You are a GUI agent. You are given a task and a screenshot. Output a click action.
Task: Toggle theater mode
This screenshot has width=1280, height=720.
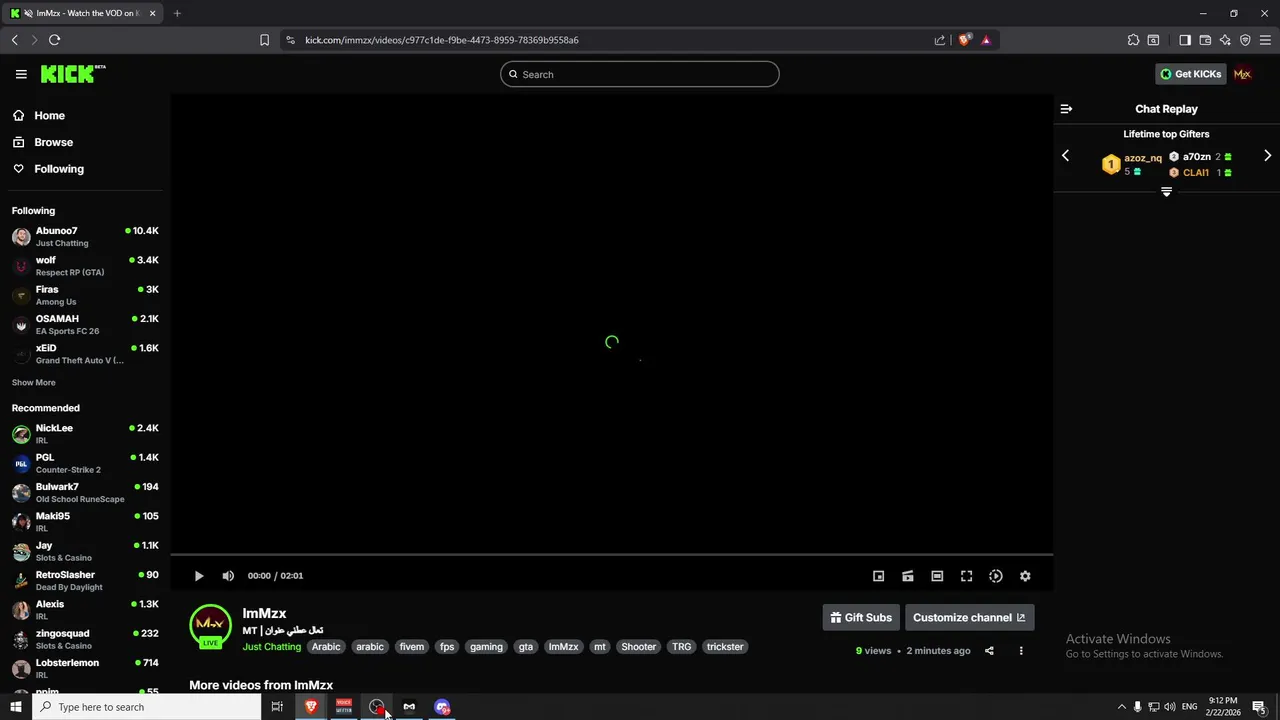(937, 576)
